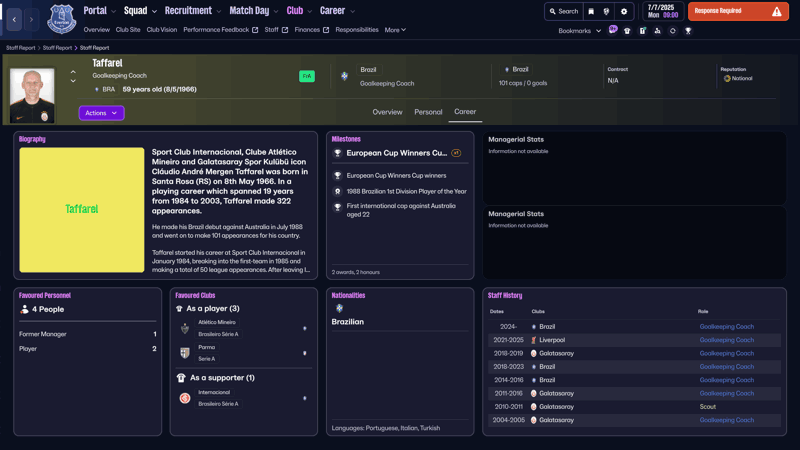The height and width of the screenshot is (450, 800).
Task: Click the First international cap milestone entry
Action: (x=400, y=210)
